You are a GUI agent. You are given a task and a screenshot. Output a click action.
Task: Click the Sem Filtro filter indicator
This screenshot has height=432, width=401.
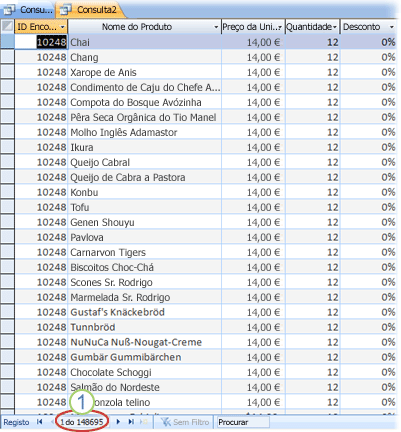(x=185, y=422)
